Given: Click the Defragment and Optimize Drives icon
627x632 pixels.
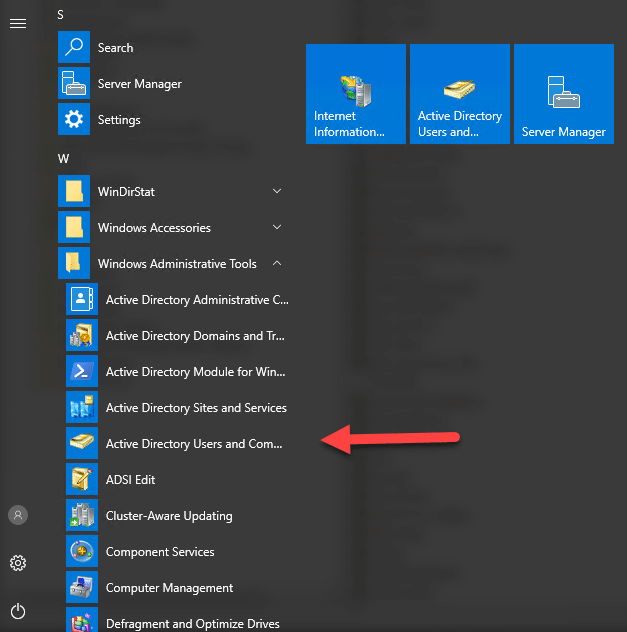Looking at the screenshot, I should pyautogui.click(x=82, y=620).
